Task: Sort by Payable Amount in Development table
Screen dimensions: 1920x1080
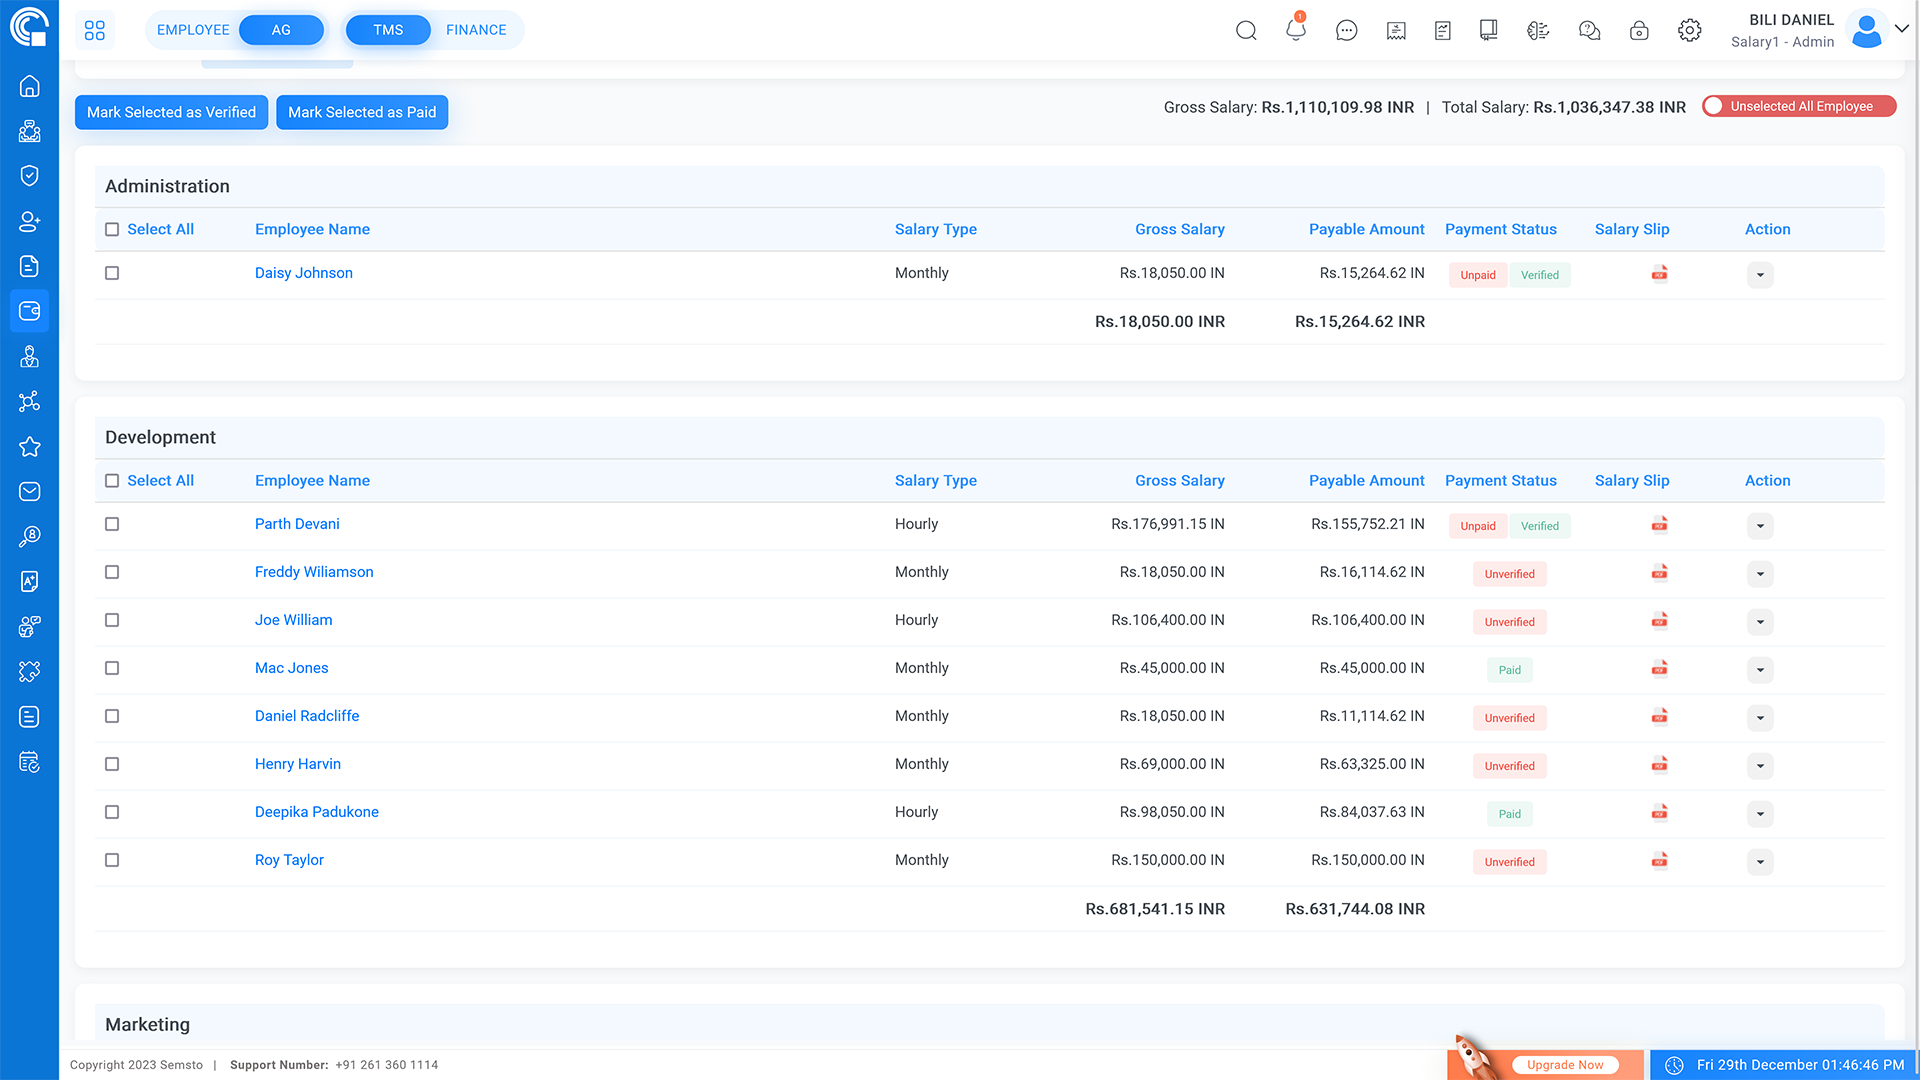Action: (x=1366, y=480)
